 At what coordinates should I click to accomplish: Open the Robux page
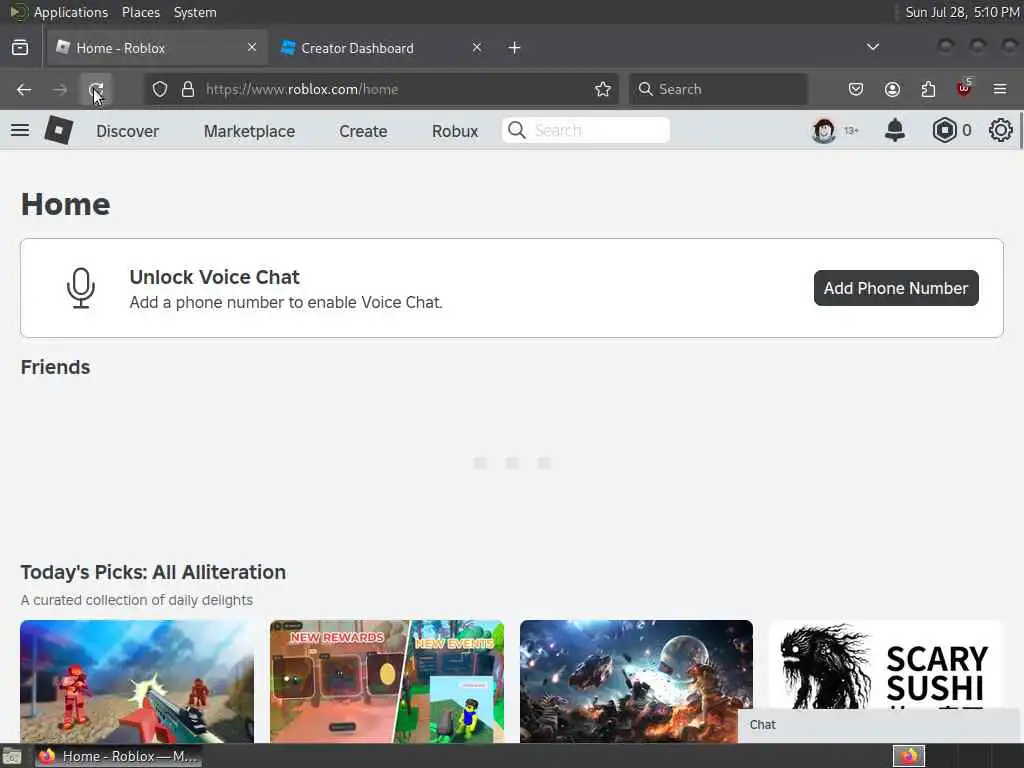click(x=455, y=131)
